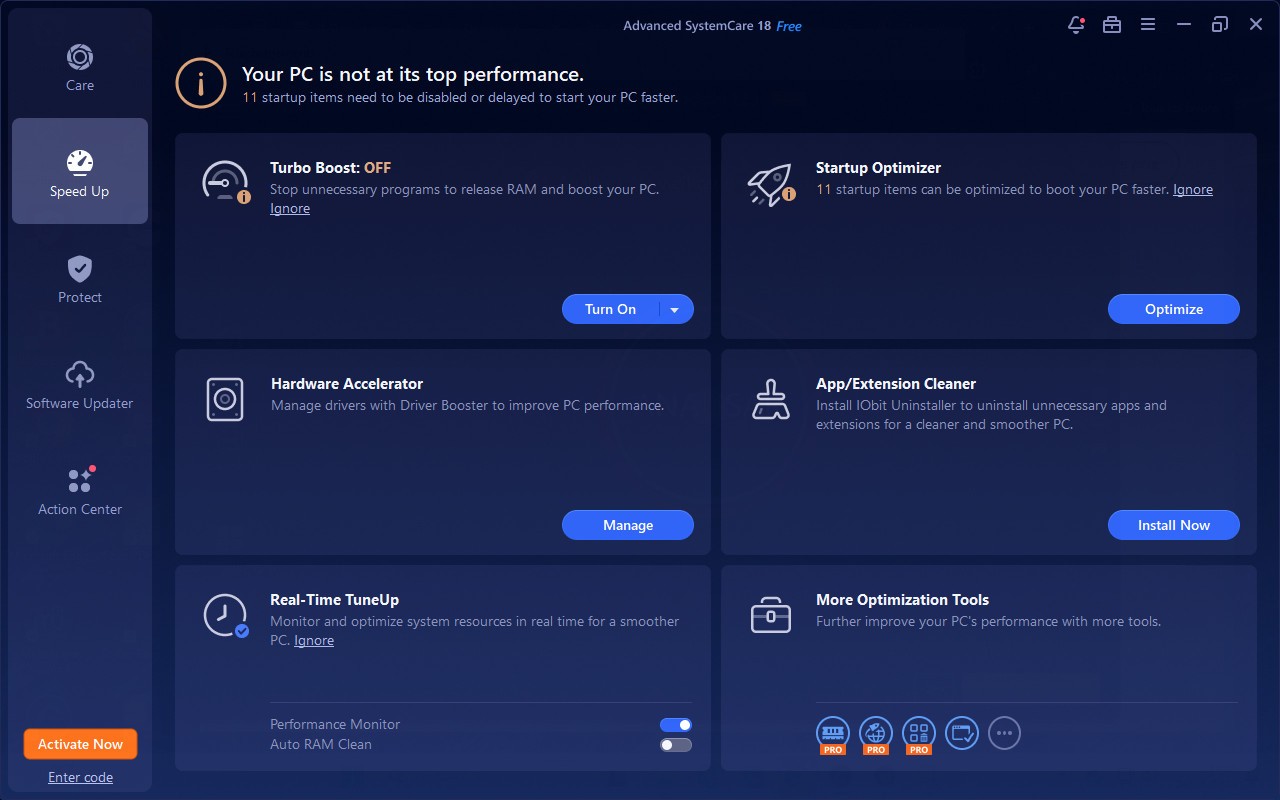This screenshot has height=800, width=1280.
Task: Toggle the Performance Monitor switch
Action: tap(676, 725)
